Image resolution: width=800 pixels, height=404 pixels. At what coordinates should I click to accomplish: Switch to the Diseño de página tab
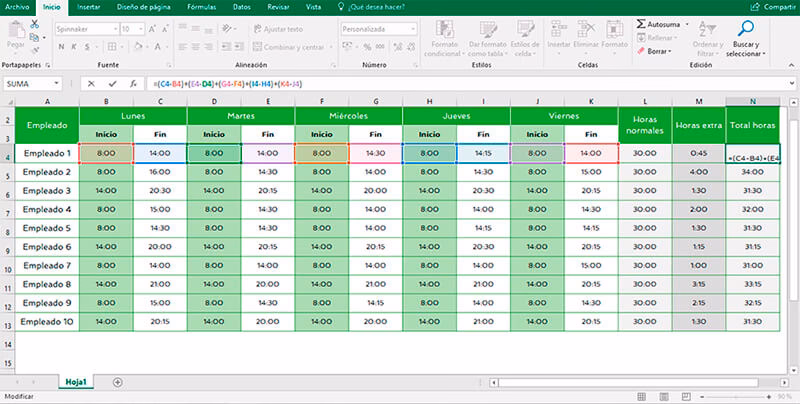pyautogui.click(x=144, y=7)
